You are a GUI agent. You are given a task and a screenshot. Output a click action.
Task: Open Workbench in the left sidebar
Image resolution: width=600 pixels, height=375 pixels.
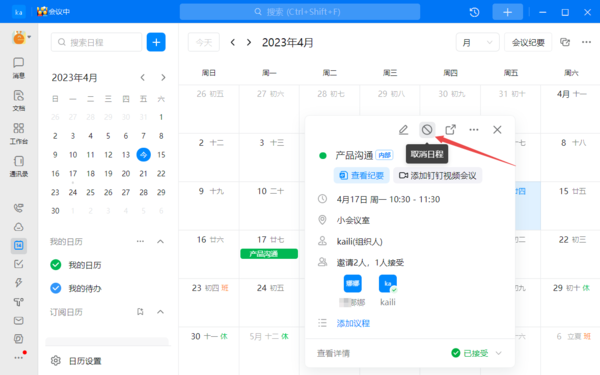[x=18, y=133]
